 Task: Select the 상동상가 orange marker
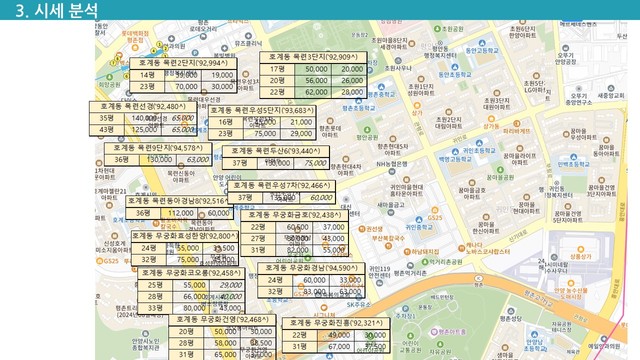[x=580, y=249]
